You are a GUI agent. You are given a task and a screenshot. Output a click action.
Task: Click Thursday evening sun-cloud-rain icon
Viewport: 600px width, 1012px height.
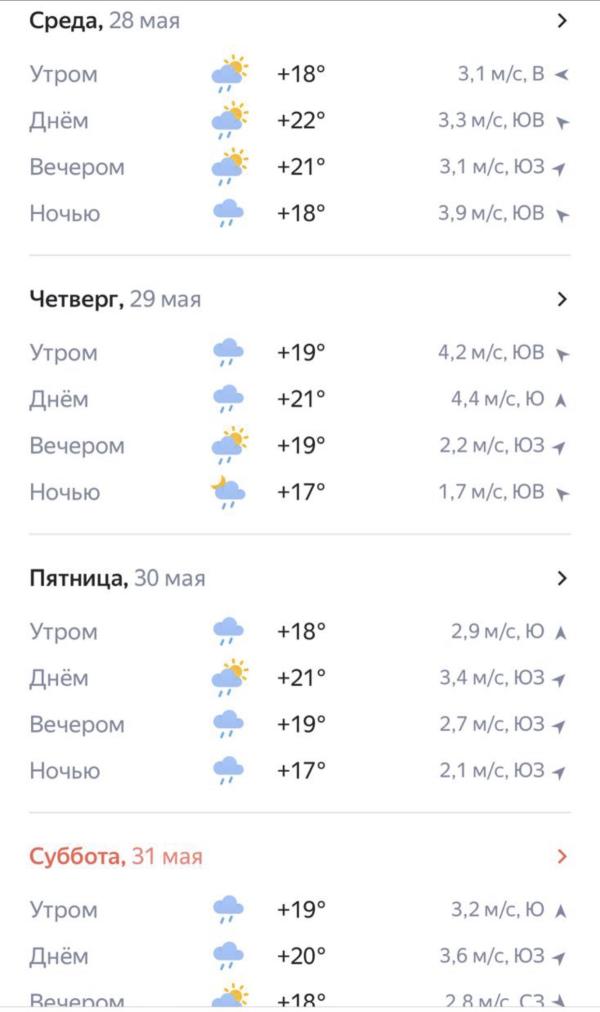pyautogui.click(x=230, y=446)
